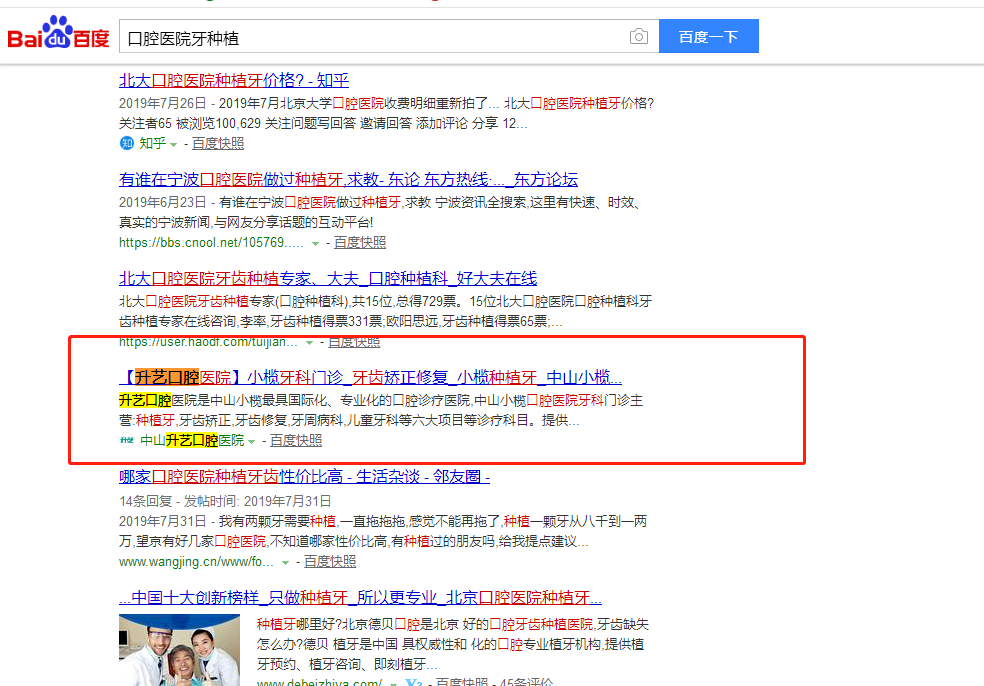Open www.wangjing.cn URL link
Viewport: 984px width, 686px height.
coord(196,562)
